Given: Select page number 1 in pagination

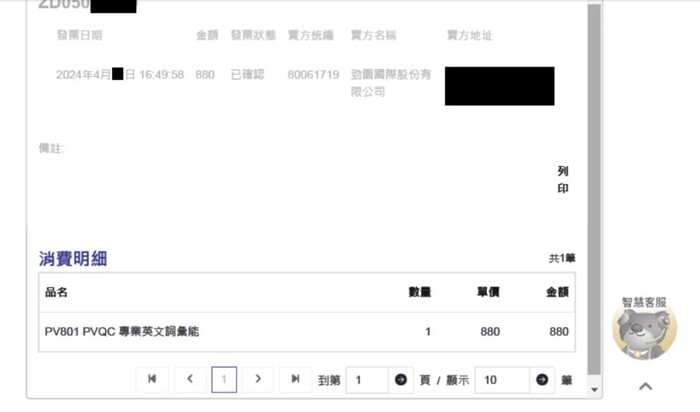Looking at the screenshot, I should (x=224, y=380).
